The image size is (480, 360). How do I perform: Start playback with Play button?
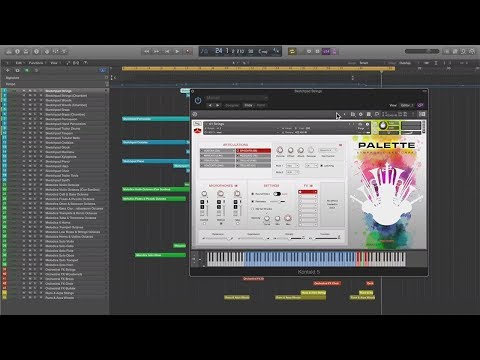(x=177, y=51)
